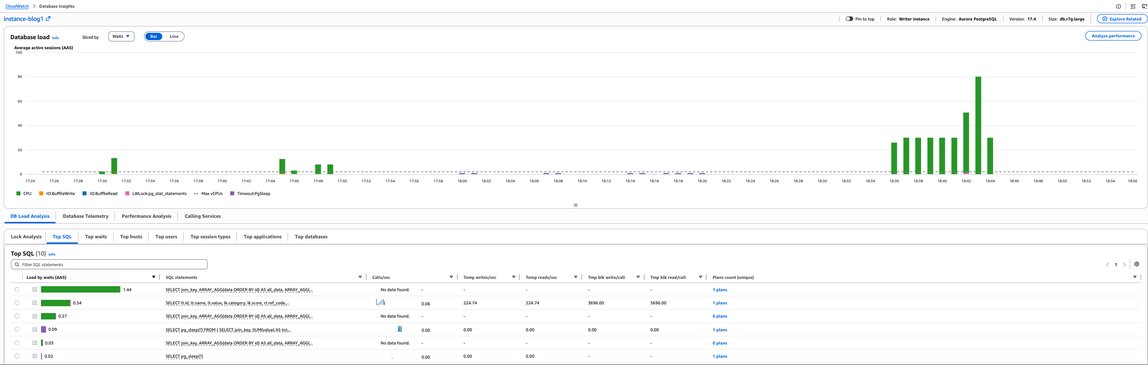
Task: Open the Database load Info link
Action: tap(56, 37)
